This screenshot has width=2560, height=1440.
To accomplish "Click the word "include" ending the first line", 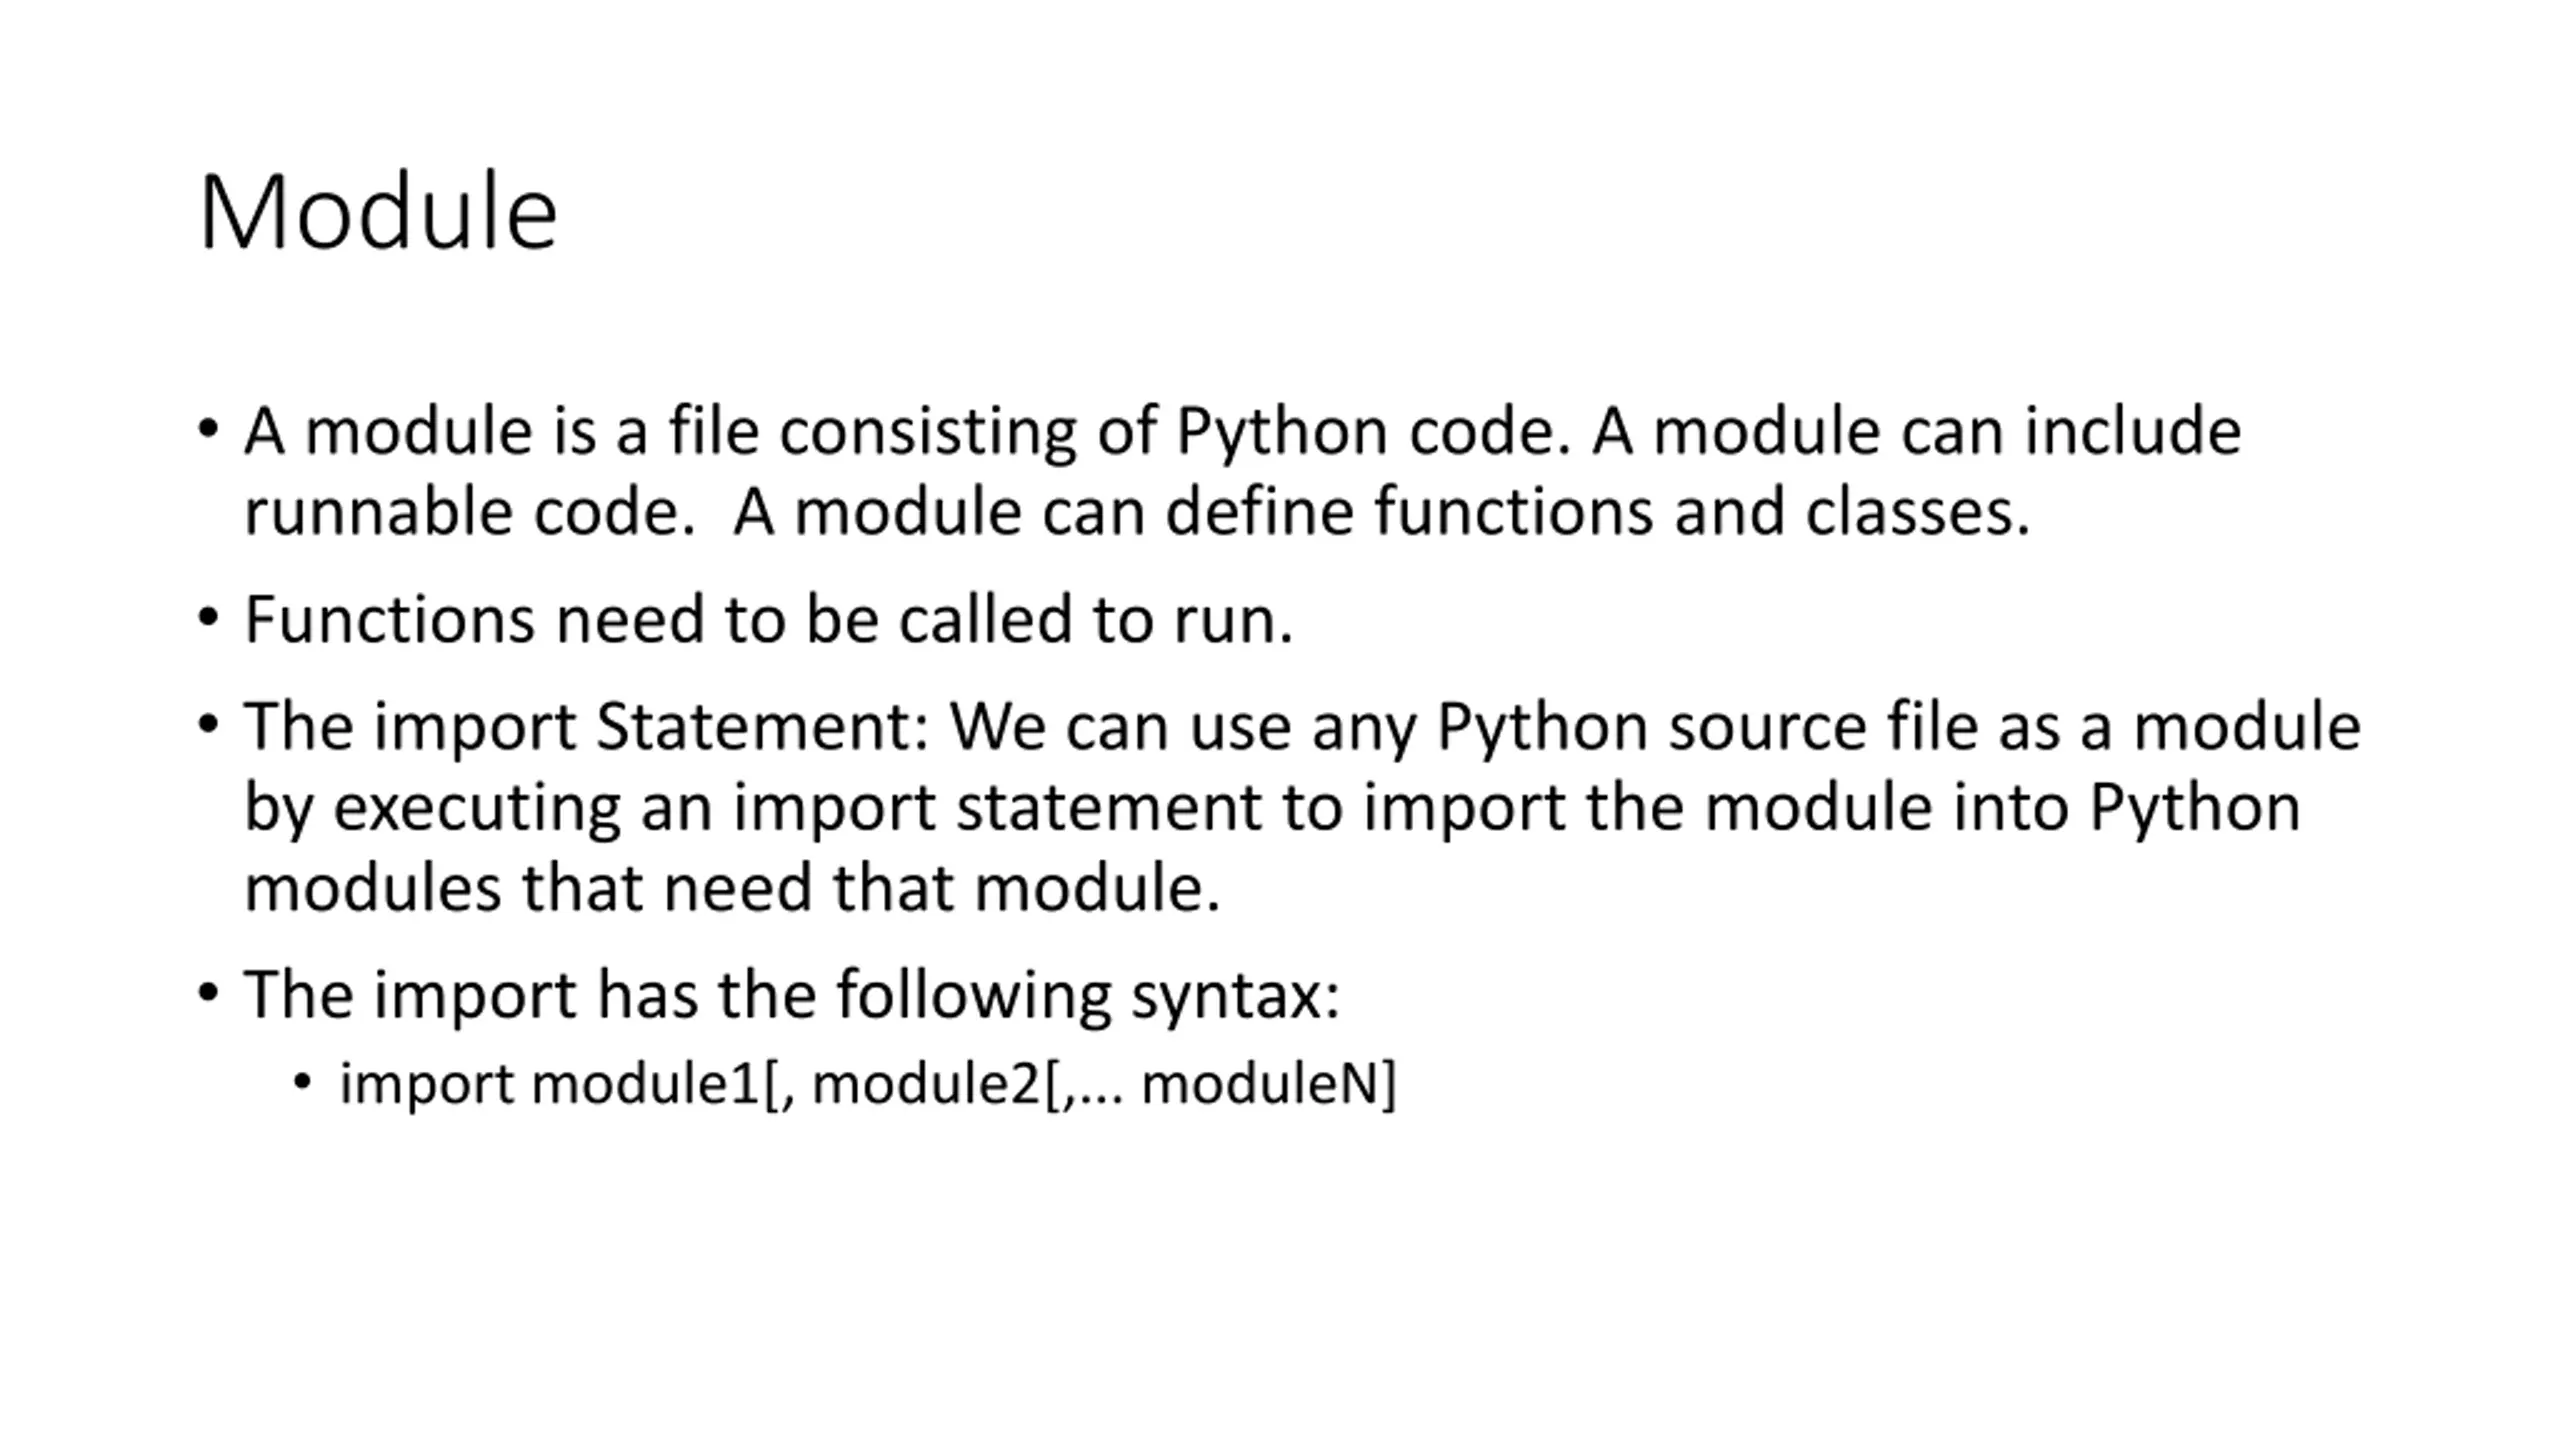I will coord(2133,432).
